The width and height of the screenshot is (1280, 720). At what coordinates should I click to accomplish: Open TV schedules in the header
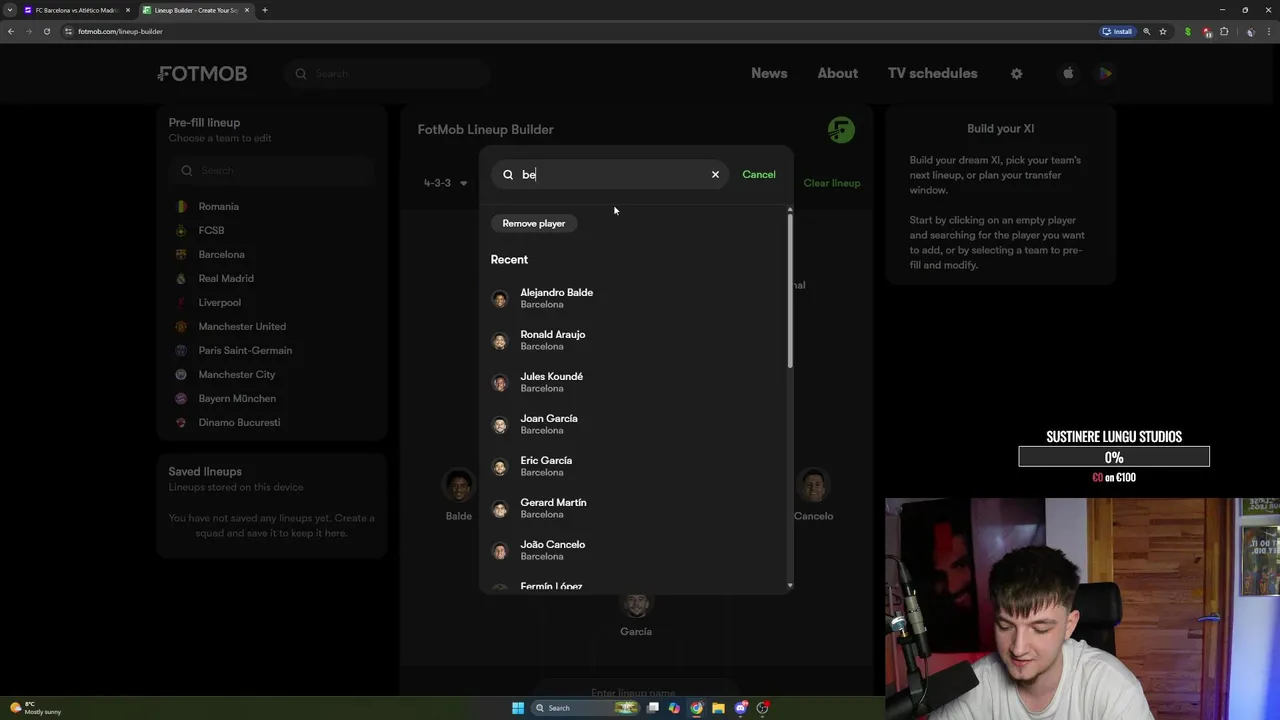pos(933,73)
